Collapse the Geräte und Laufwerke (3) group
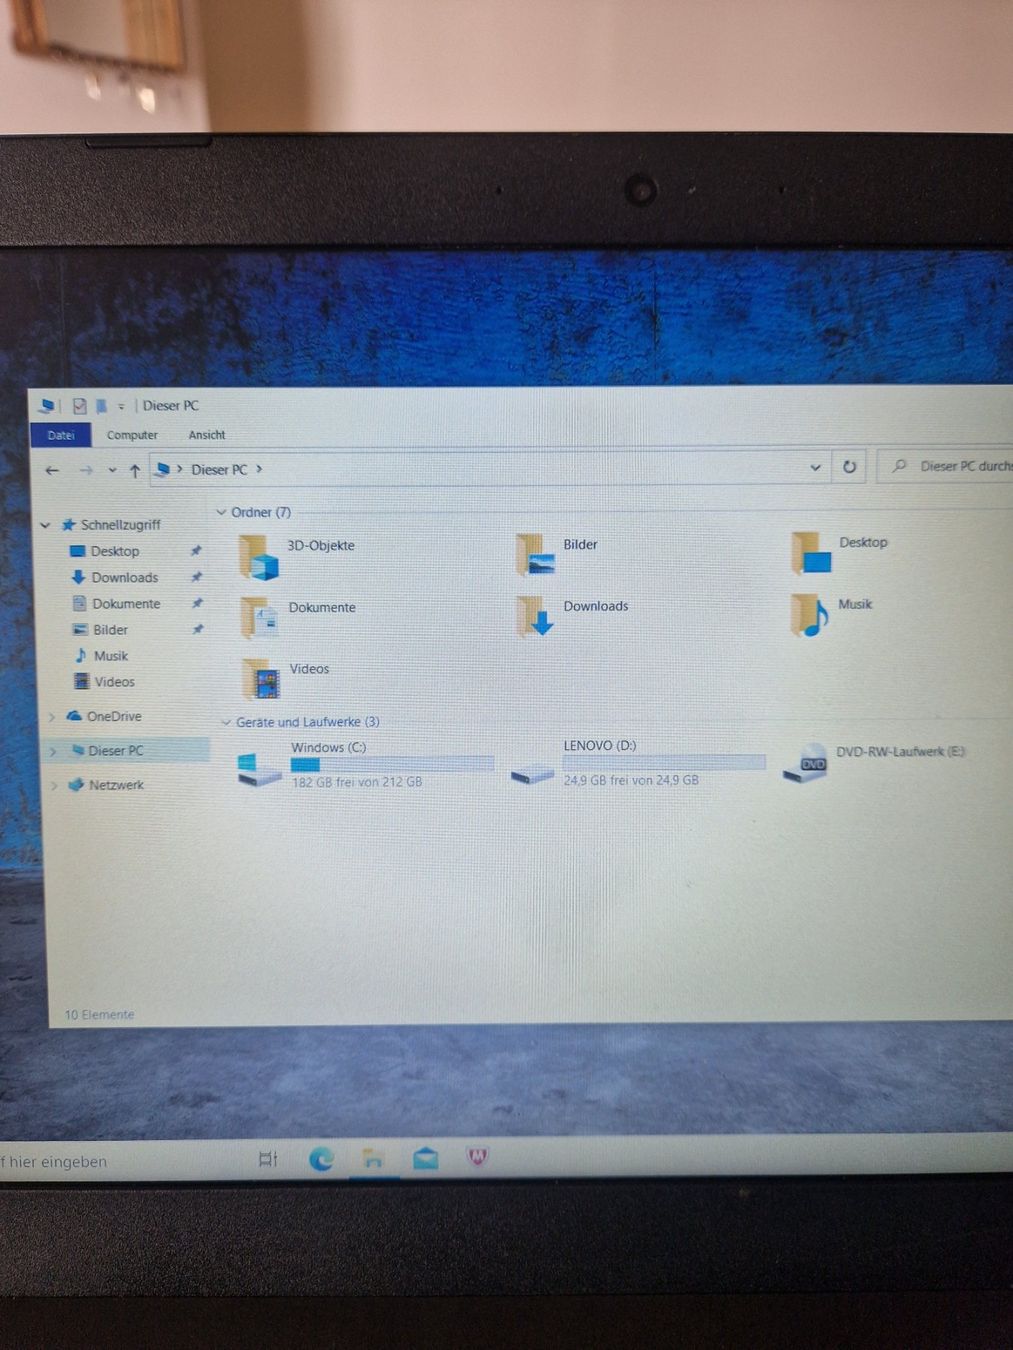Viewport: 1013px width, 1350px height. coord(226,722)
